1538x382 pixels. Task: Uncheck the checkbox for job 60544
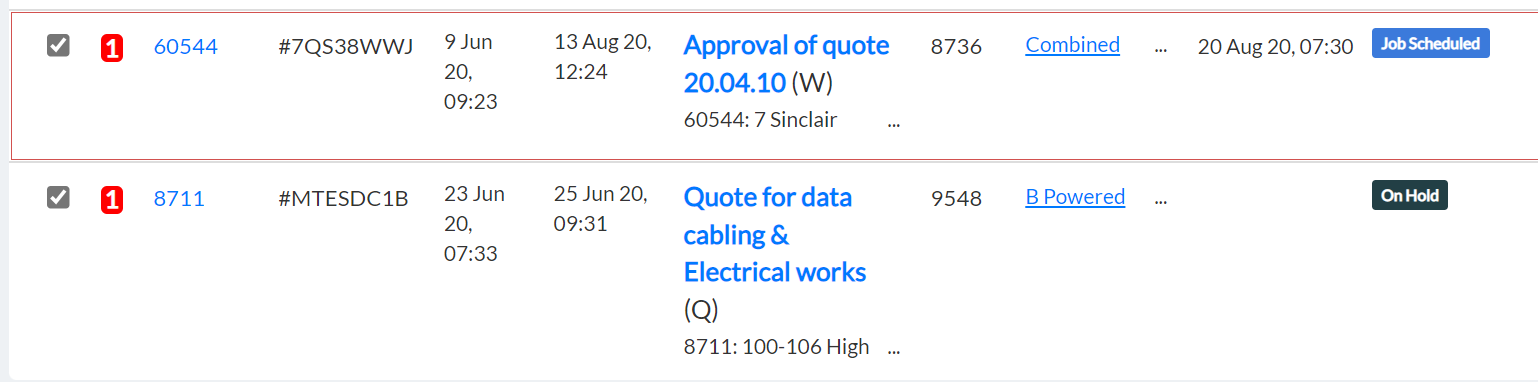(59, 45)
